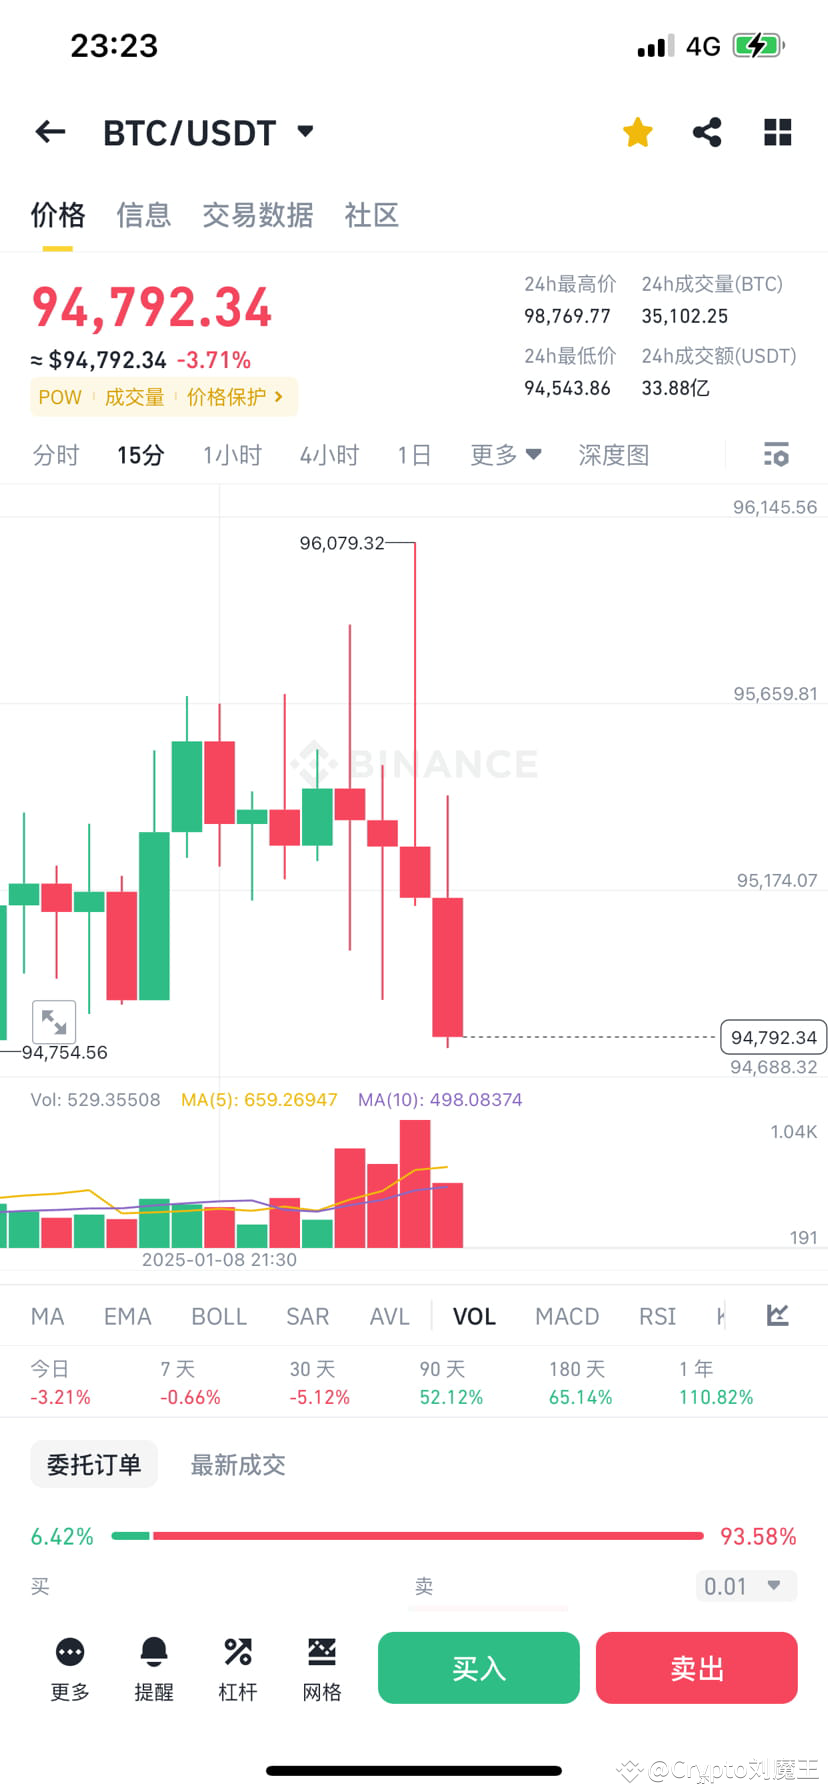Expand chart fullscreen with the arrows icon
The width and height of the screenshot is (828, 1792).
click(x=54, y=1021)
